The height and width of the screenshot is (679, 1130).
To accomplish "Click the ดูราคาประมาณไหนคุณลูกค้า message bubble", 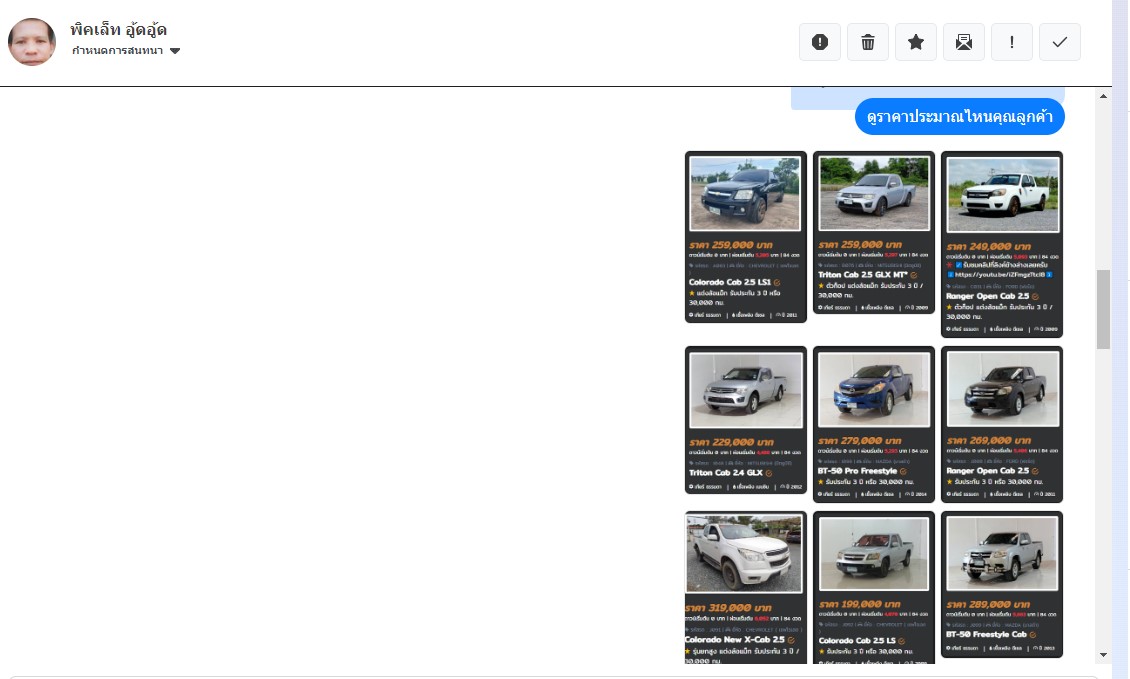I will point(959,117).
